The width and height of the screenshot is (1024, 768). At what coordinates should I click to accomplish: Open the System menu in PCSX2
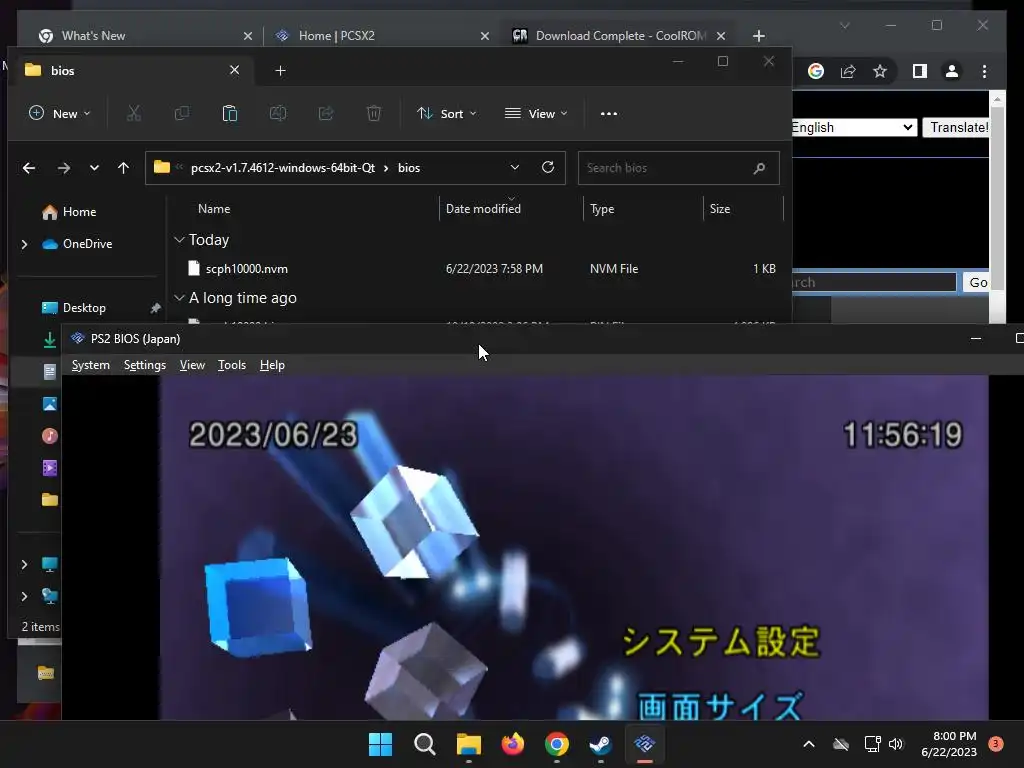(x=91, y=365)
